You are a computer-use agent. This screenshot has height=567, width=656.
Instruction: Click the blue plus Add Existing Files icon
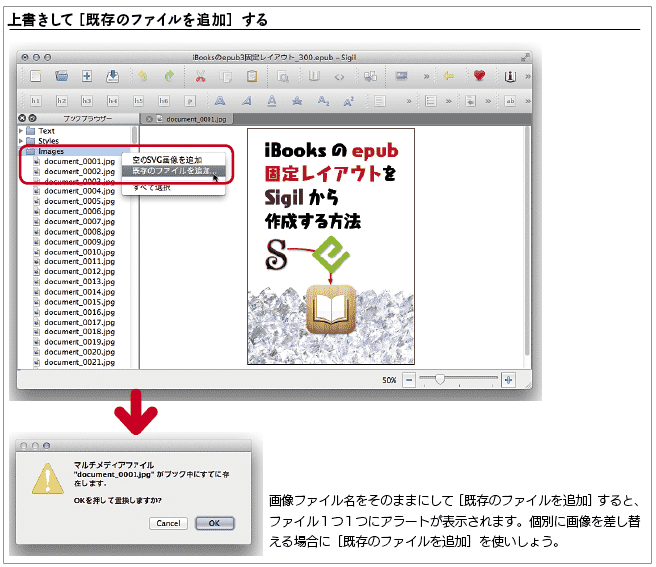(87, 76)
